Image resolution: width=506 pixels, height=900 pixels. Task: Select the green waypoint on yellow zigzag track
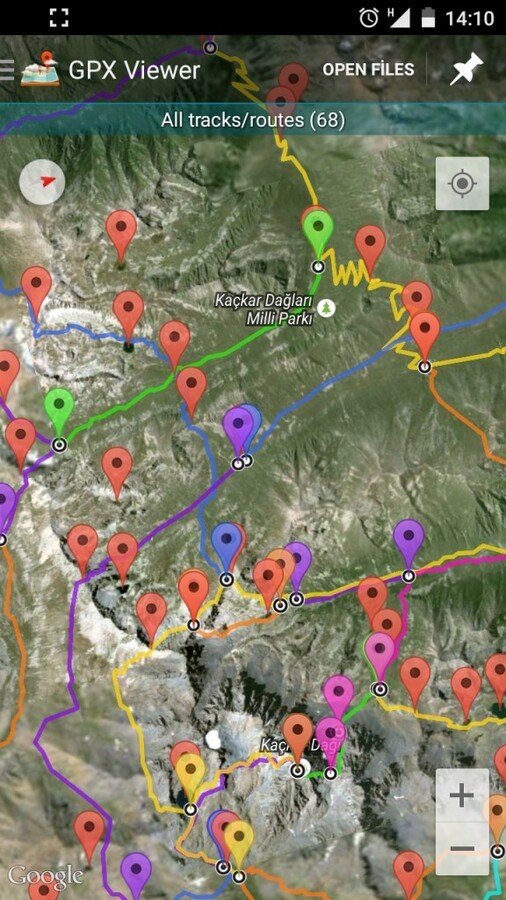pyautogui.click(x=318, y=234)
